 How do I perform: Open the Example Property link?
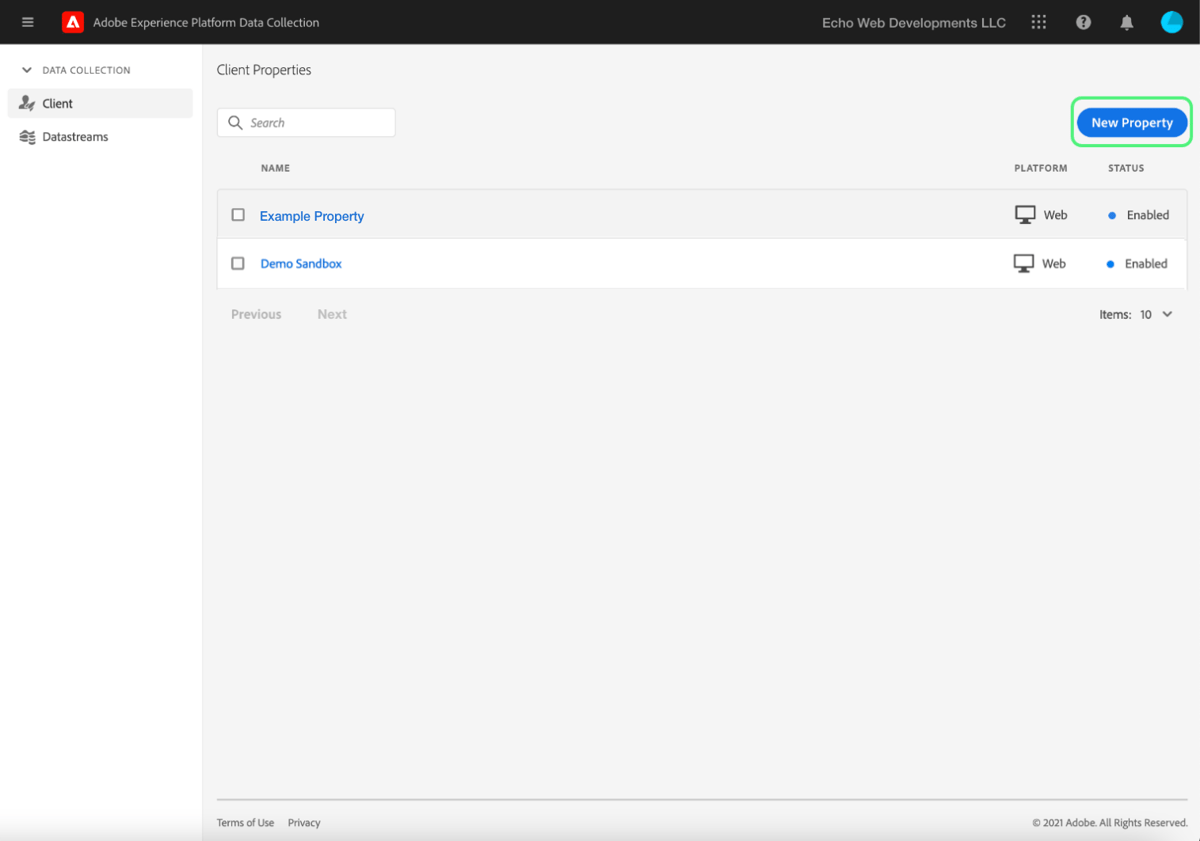[311, 215]
